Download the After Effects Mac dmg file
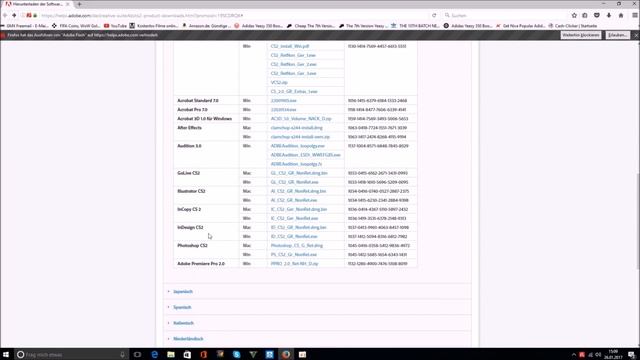The width and height of the screenshot is (640, 360). pos(296,128)
